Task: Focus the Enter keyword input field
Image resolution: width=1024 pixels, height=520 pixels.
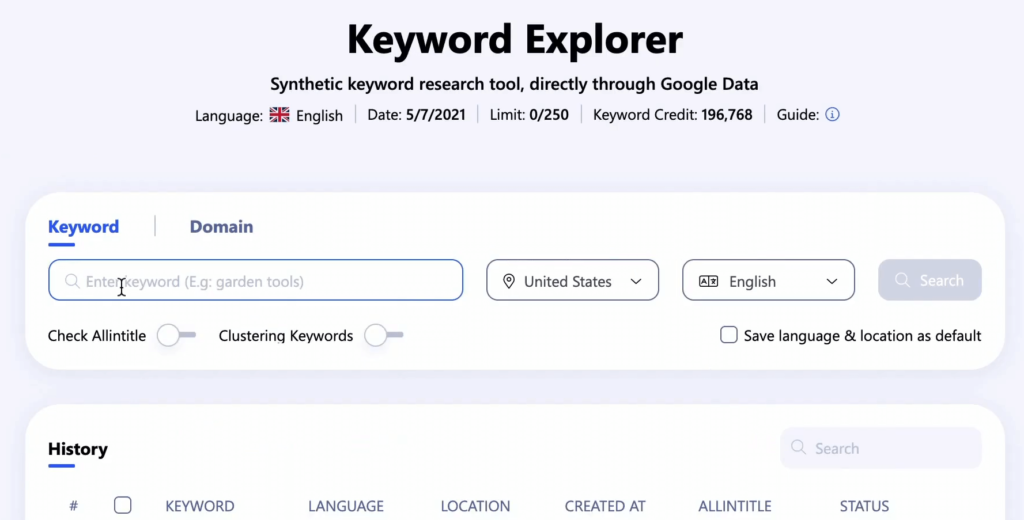Action: point(255,280)
